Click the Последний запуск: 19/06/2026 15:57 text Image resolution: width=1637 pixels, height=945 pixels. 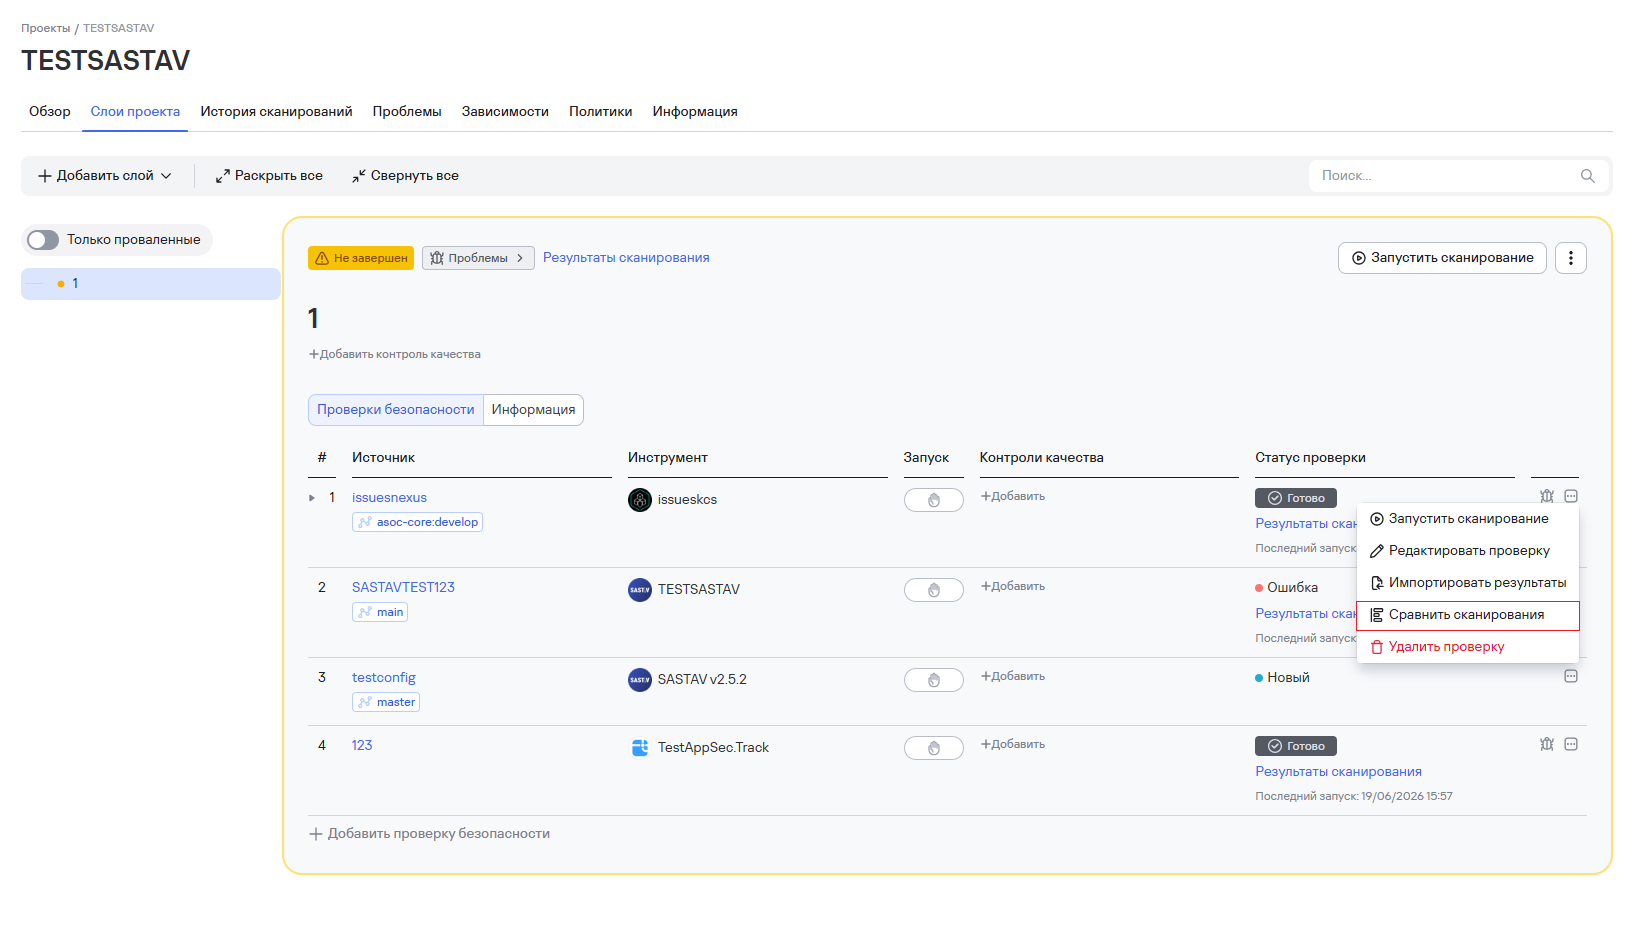click(x=1354, y=796)
